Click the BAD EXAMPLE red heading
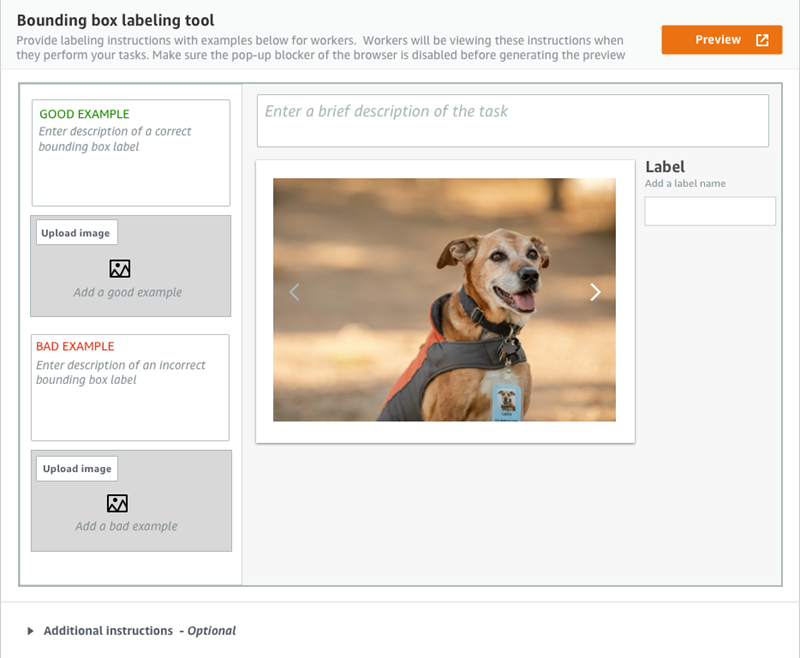 [75, 346]
